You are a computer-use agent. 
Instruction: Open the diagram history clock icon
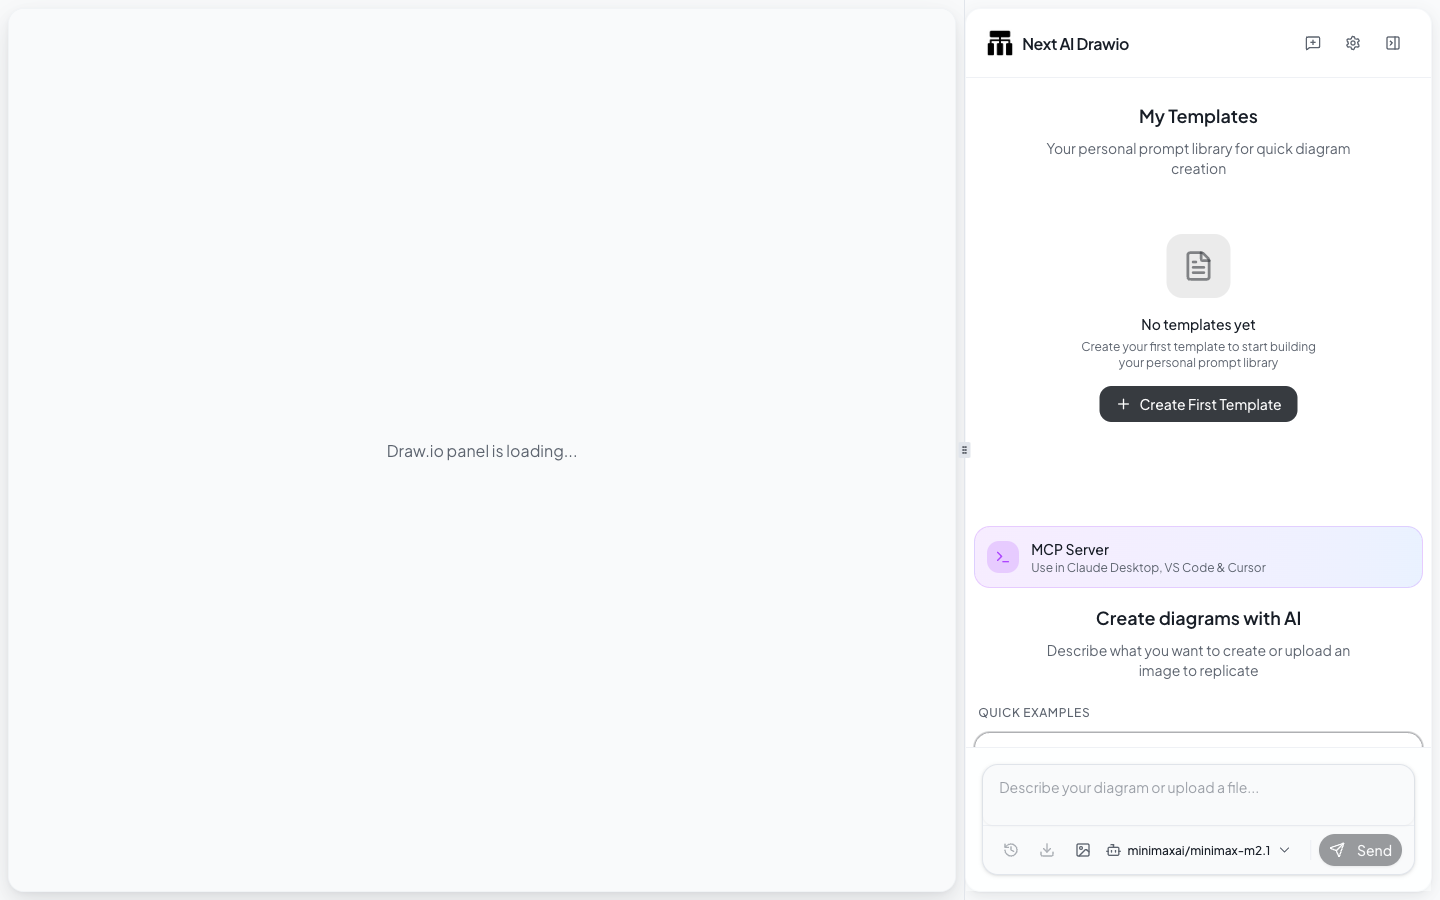click(x=1011, y=850)
